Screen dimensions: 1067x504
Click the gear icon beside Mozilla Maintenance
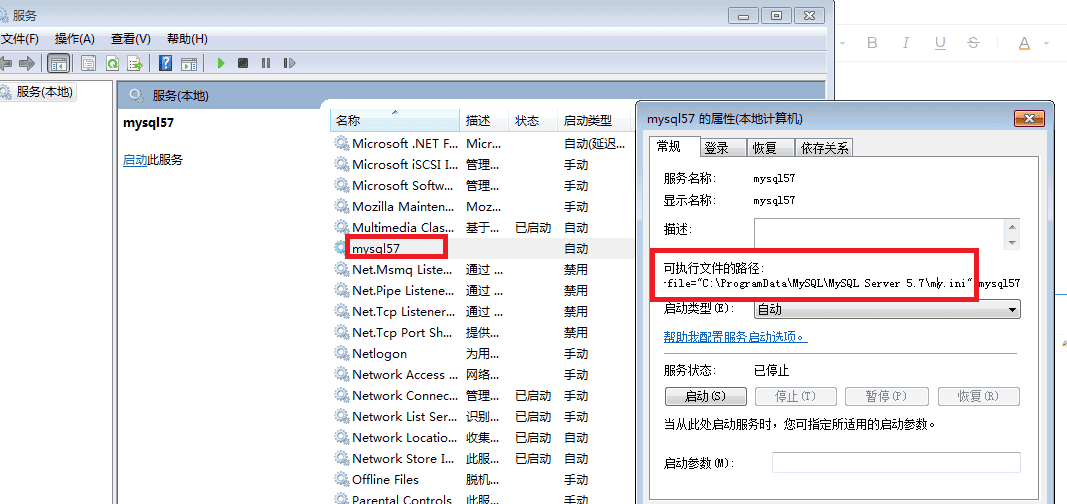tap(341, 206)
